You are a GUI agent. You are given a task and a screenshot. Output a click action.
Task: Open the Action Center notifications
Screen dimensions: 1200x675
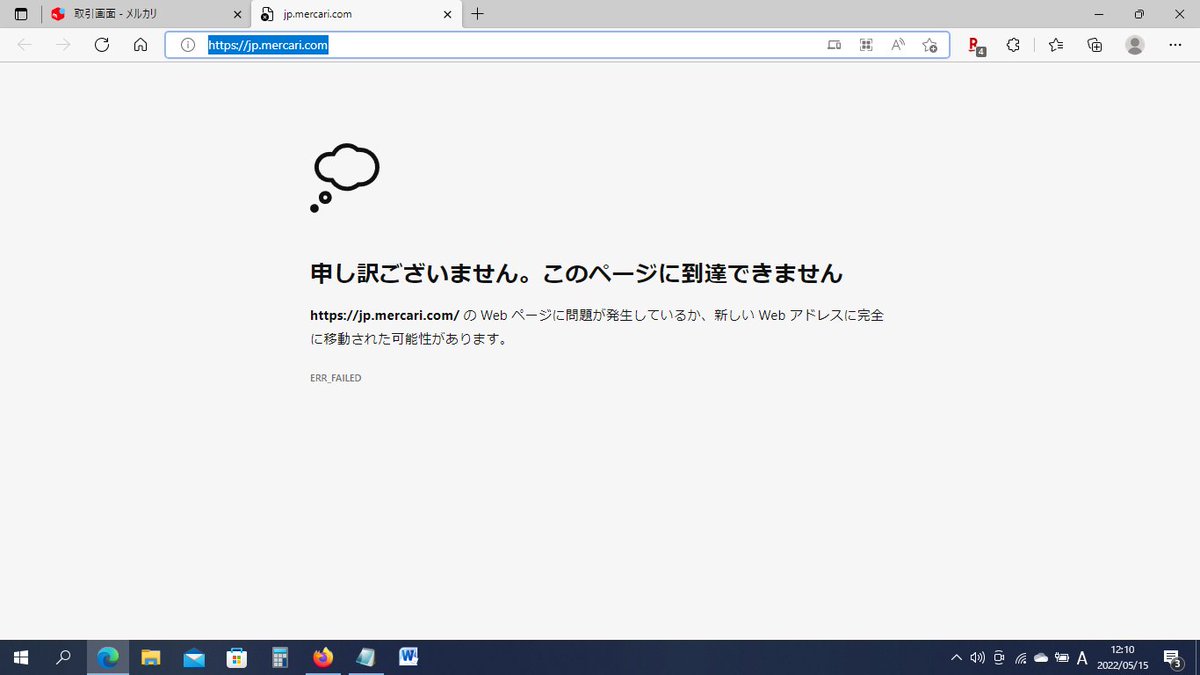[1174, 657]
